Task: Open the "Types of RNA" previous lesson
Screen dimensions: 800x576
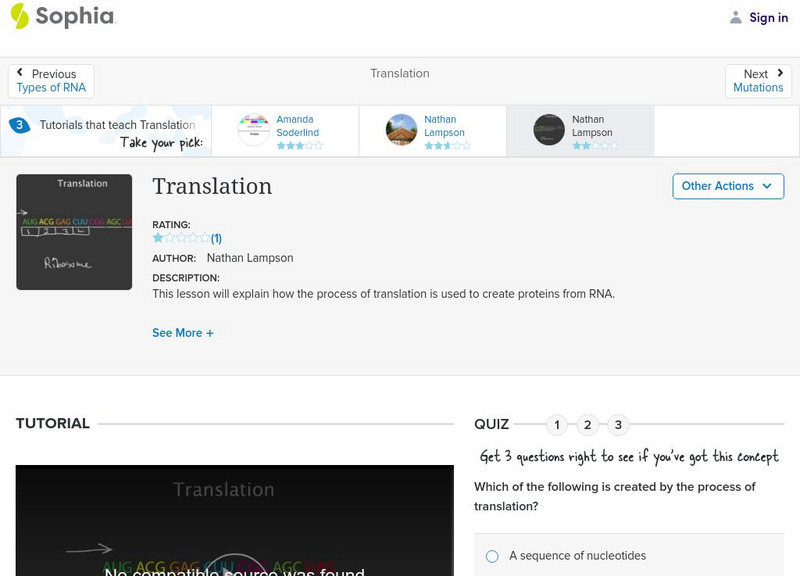Action: 51,88
